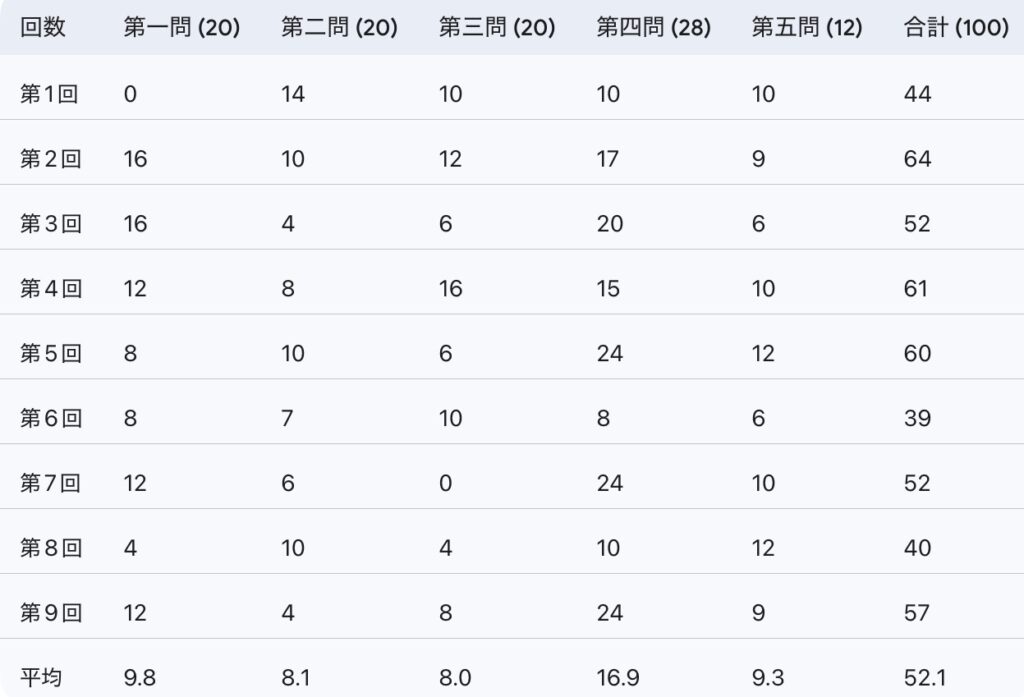
Task: Click the total 61 in 第4回 row
Action: pos(915,289)
